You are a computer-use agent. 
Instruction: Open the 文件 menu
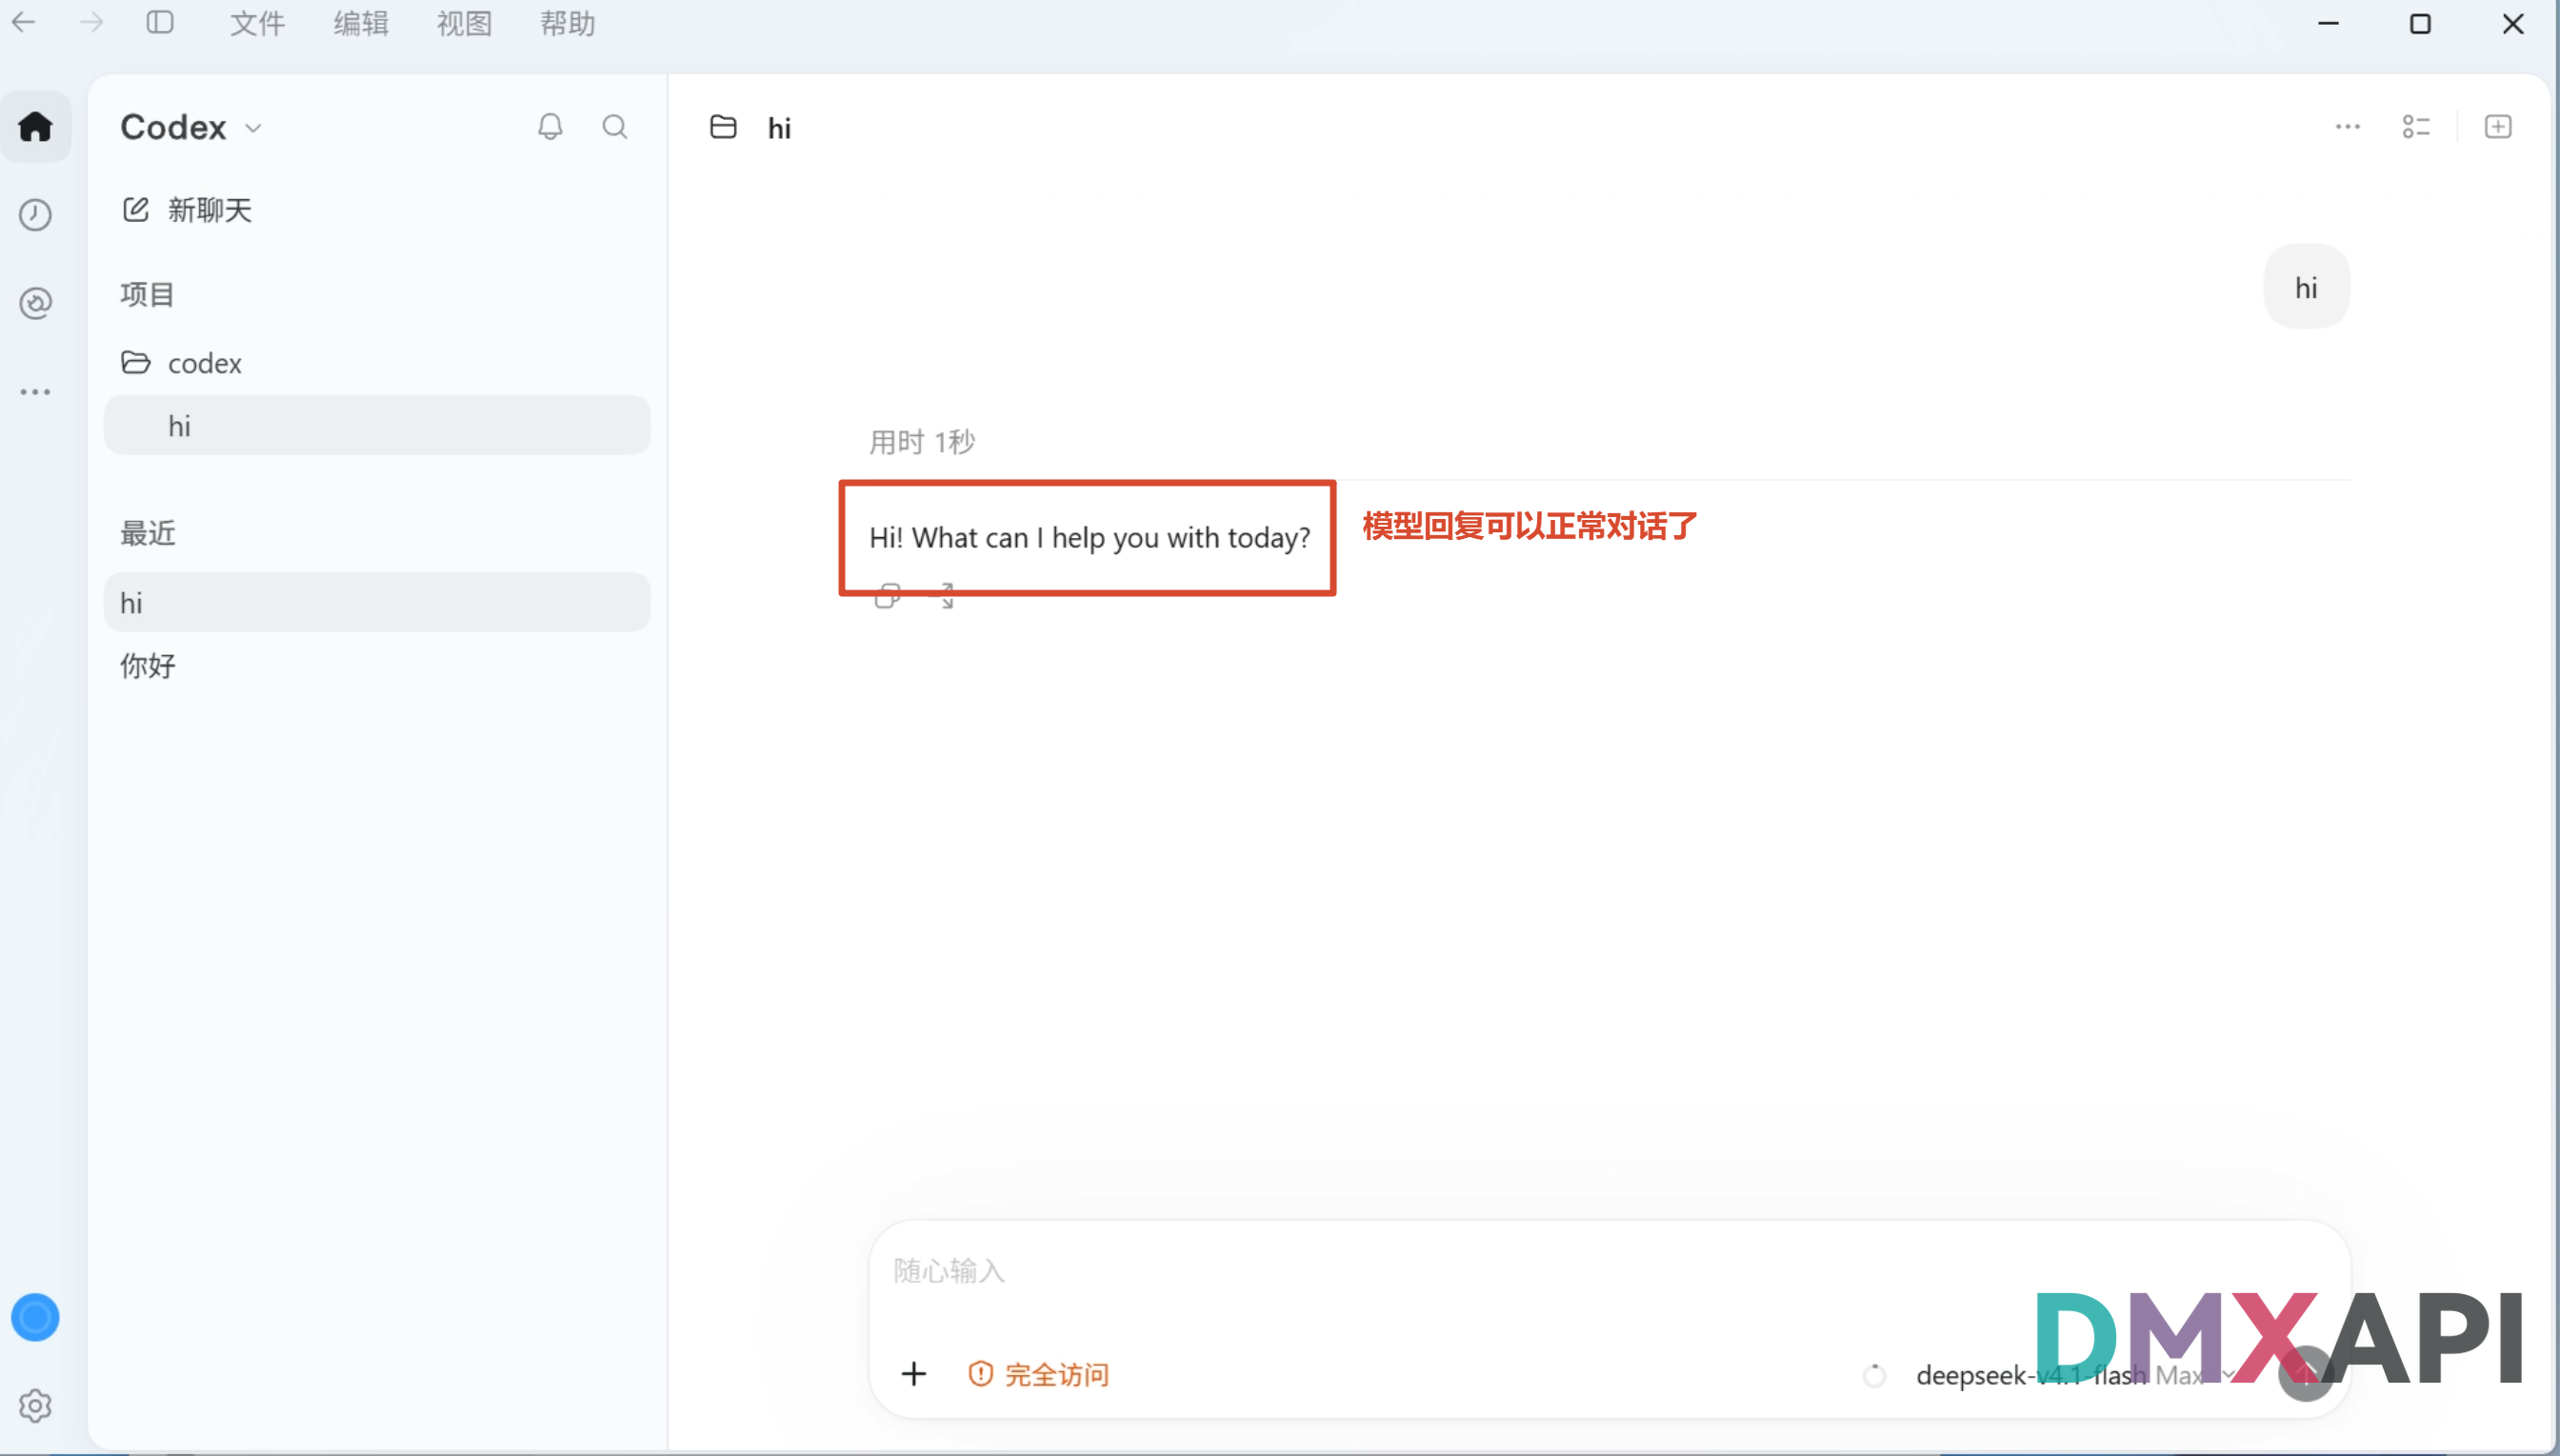coord(257,23)
